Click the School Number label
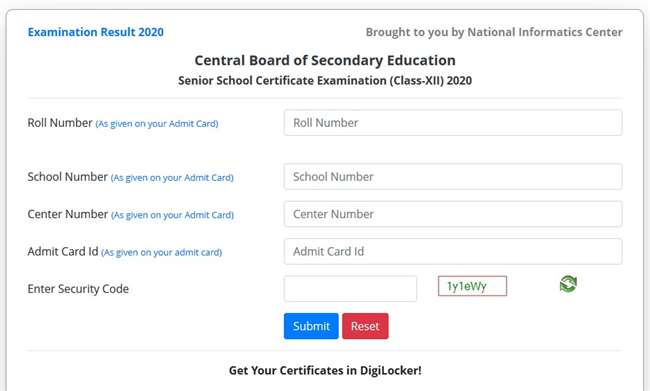This screenshot has height=391, width=650. tap(68, 177)
